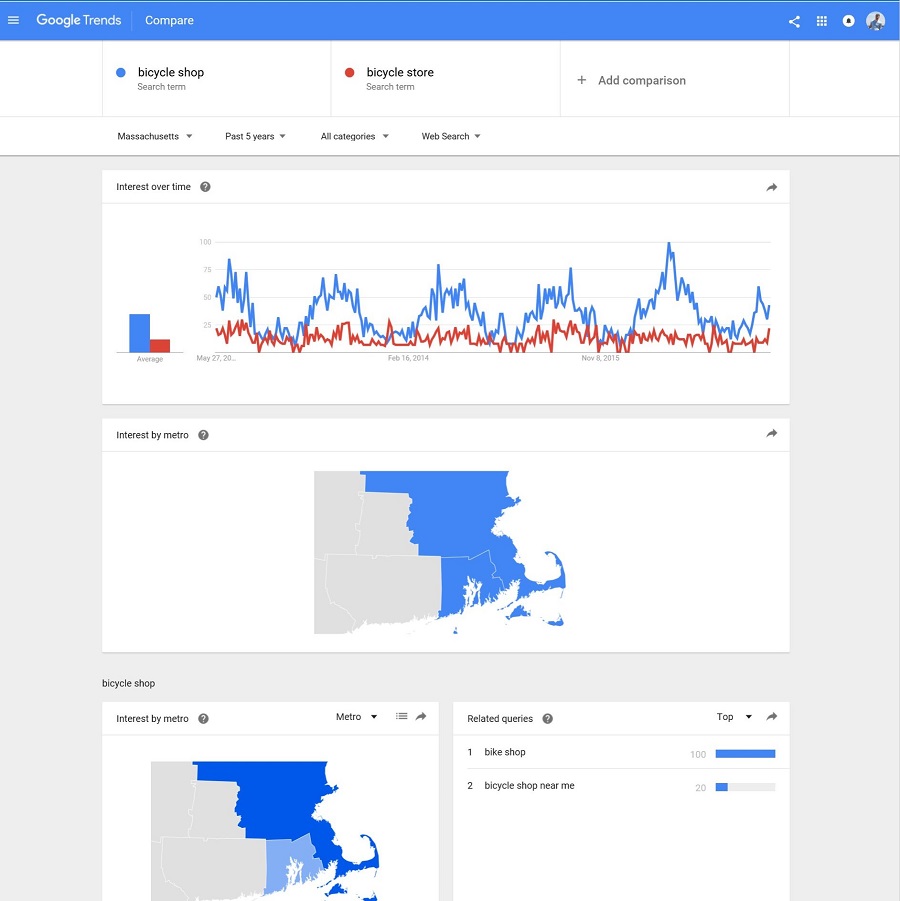Open the All categories dropdown
Image resolution: width=900 pixels, height=901 pixels.
355,136
